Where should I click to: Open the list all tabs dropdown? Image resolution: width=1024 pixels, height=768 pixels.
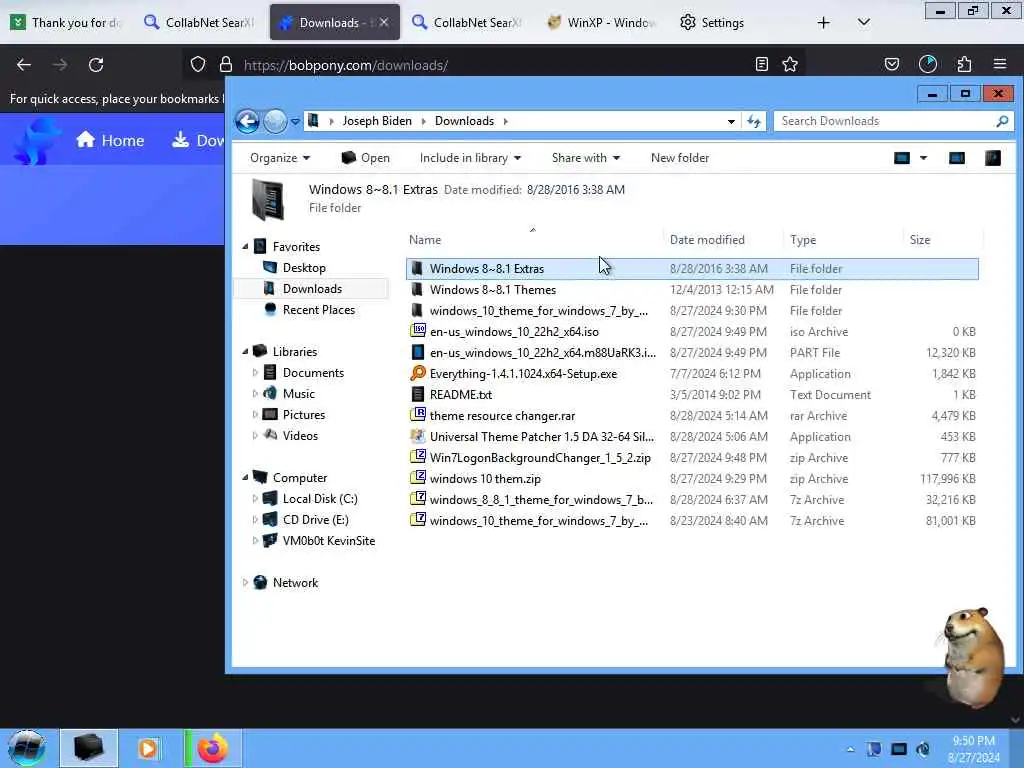click(863, 22)
